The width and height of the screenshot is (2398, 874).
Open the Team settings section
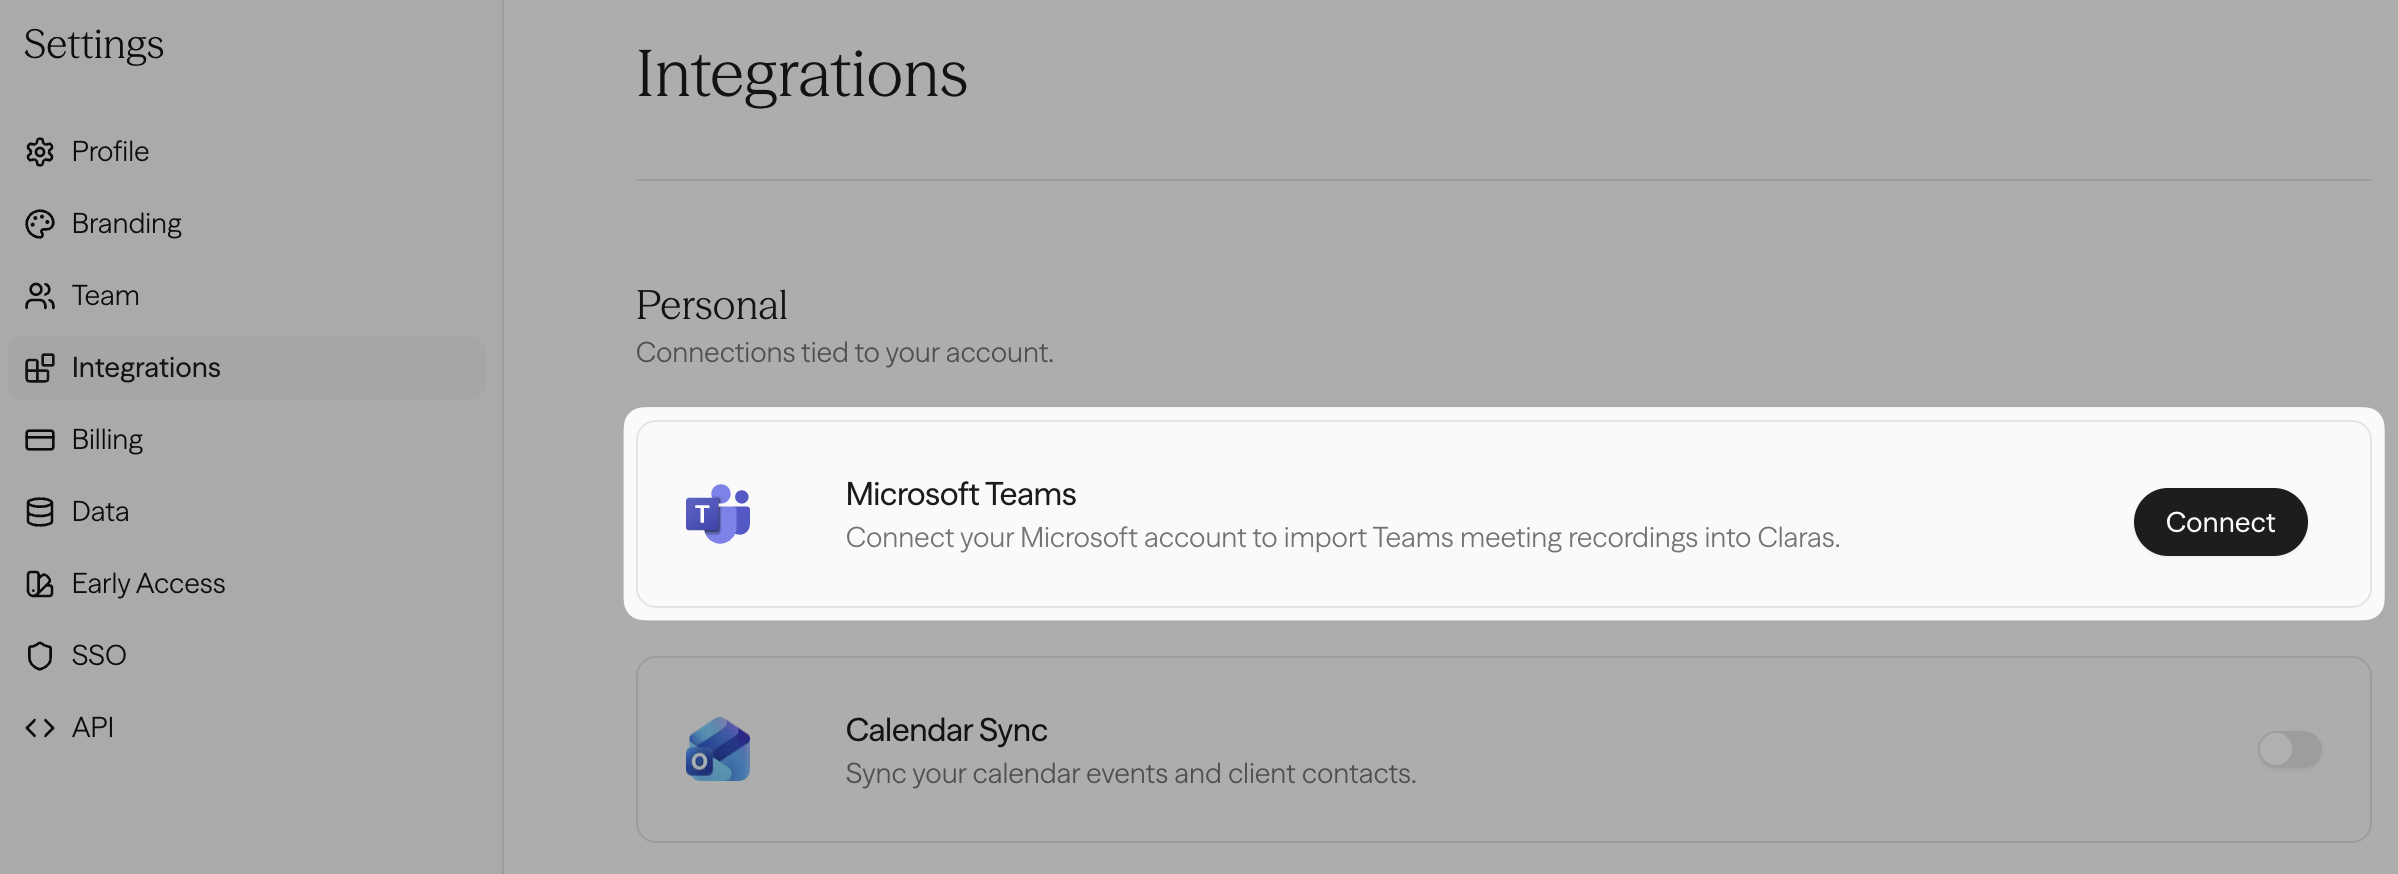247,296
